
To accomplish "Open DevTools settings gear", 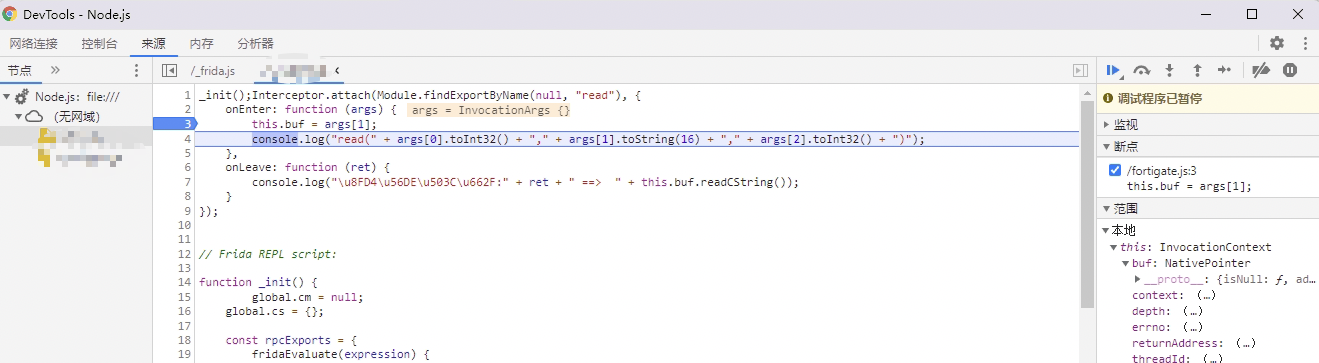I will [x=1277, y=43].
